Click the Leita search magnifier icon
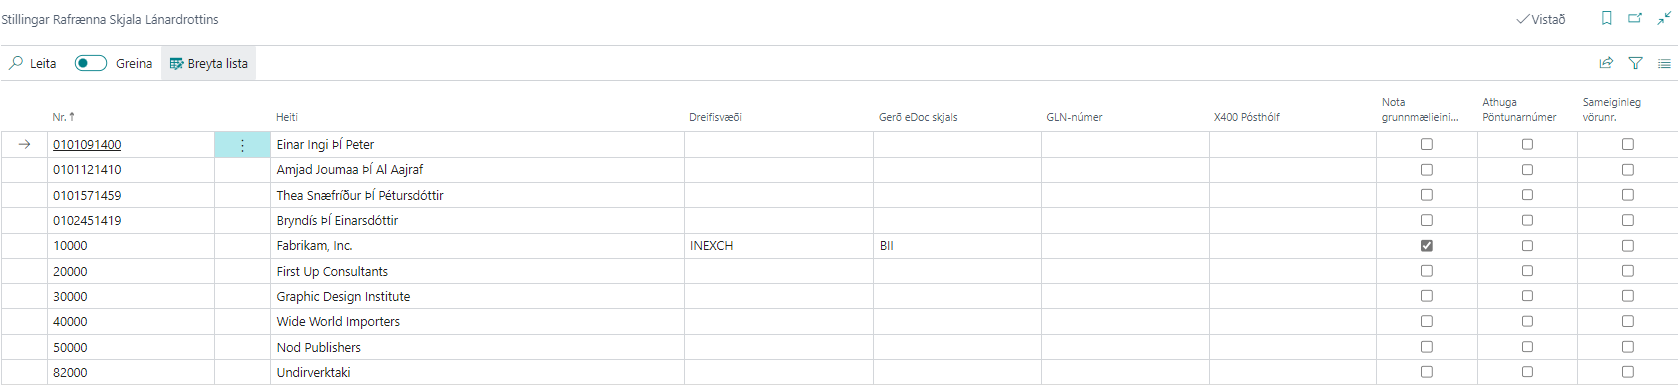Viewport: 1678px width, 385px height. pos(16,63)
